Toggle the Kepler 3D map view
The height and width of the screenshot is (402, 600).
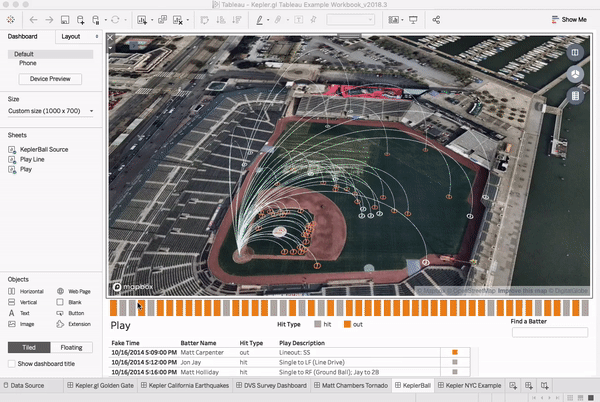[x=575, y=74]
